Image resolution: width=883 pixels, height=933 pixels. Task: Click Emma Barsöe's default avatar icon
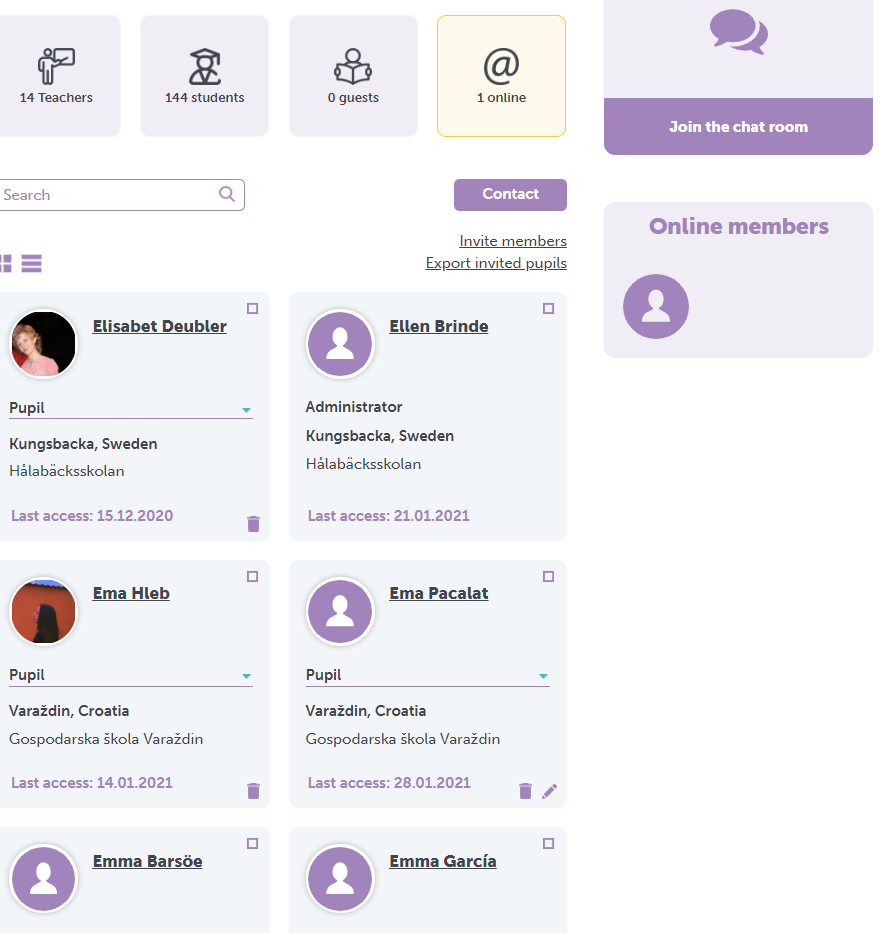coord(43,879)
